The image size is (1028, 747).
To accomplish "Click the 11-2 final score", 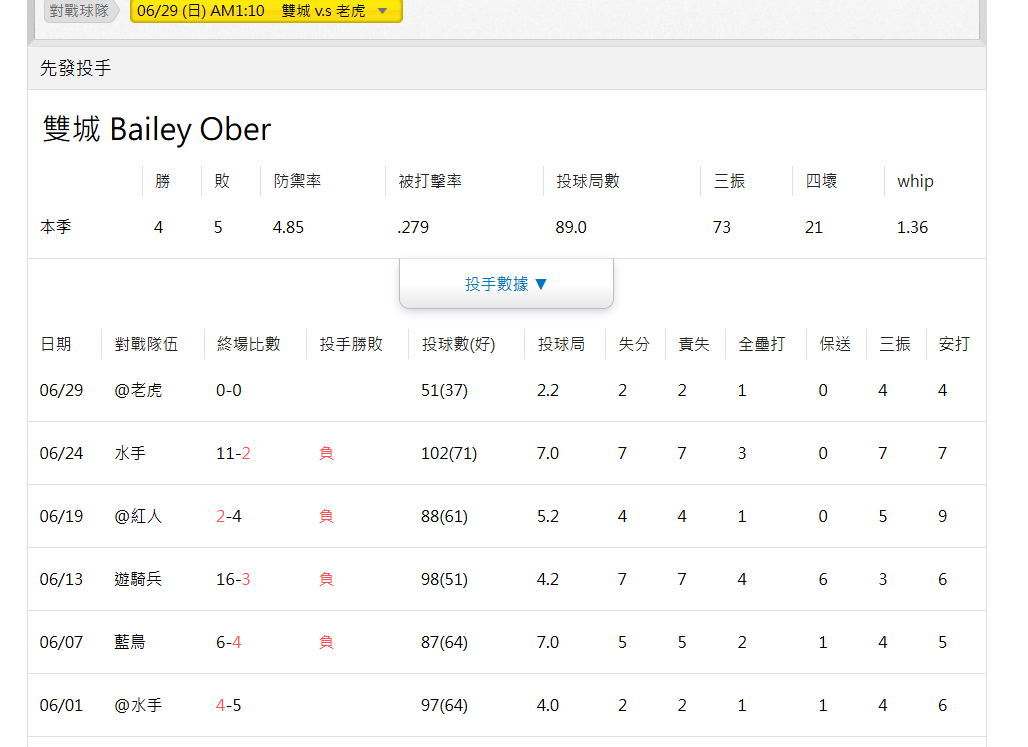I will pyautogui.click(x=233, y=454).
